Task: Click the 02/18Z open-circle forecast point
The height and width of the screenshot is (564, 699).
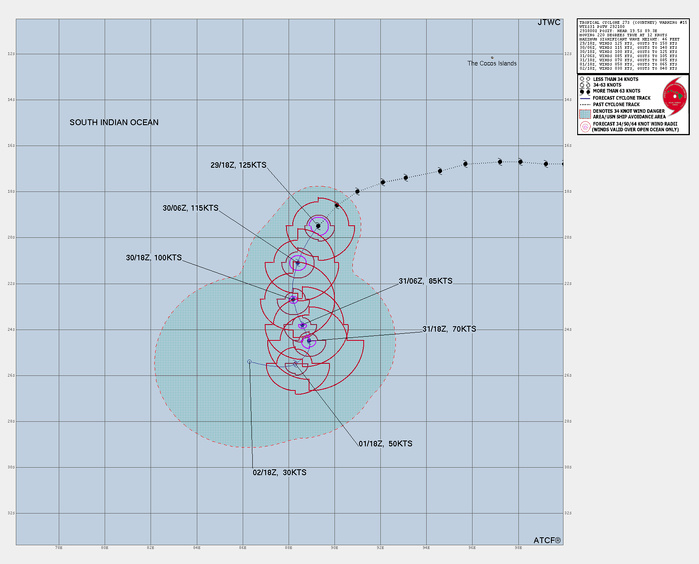Action: pos(249,361)
